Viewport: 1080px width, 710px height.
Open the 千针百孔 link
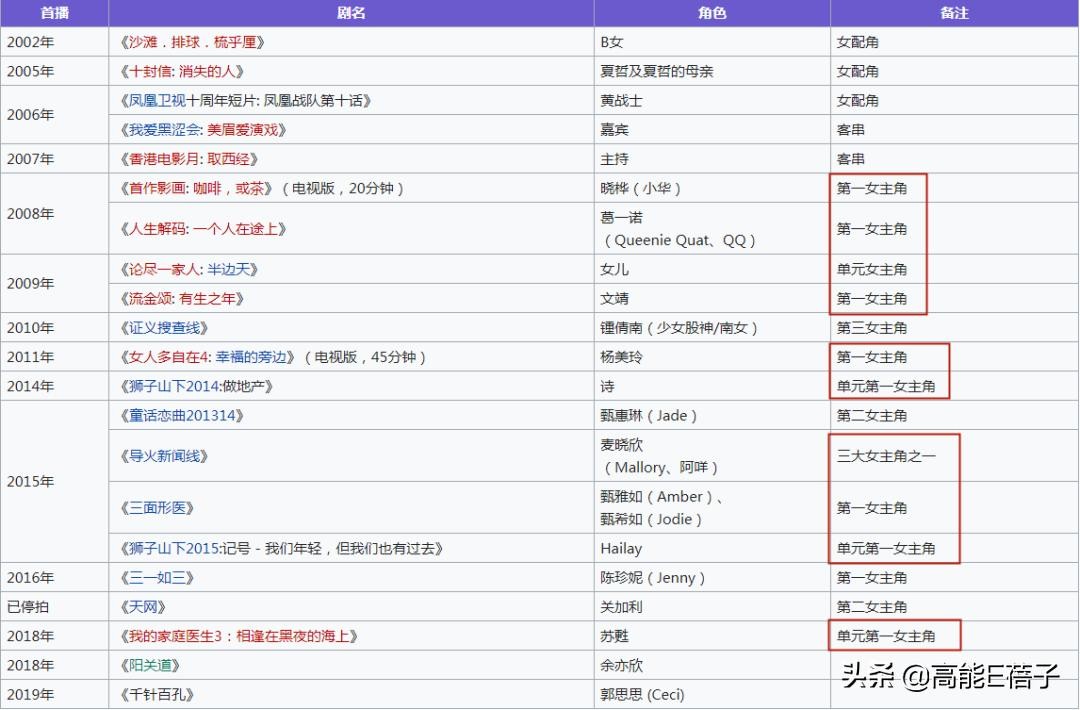click(157, 694)
